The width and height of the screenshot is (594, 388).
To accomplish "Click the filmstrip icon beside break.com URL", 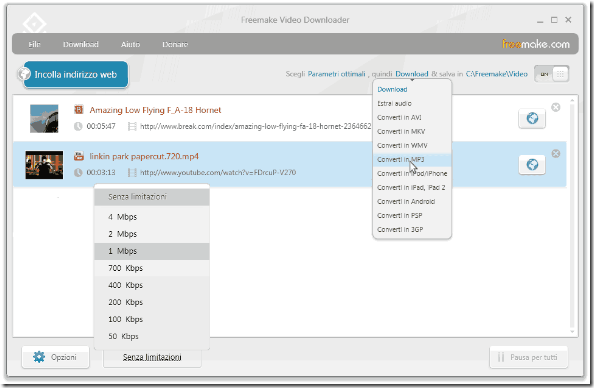I will (132, 127).
